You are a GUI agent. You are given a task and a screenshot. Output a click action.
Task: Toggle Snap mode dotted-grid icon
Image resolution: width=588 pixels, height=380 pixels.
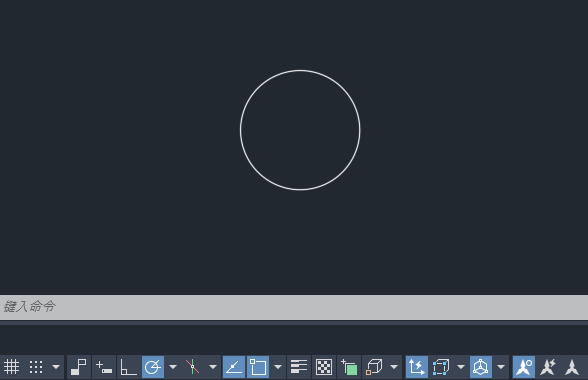[36, 367]
